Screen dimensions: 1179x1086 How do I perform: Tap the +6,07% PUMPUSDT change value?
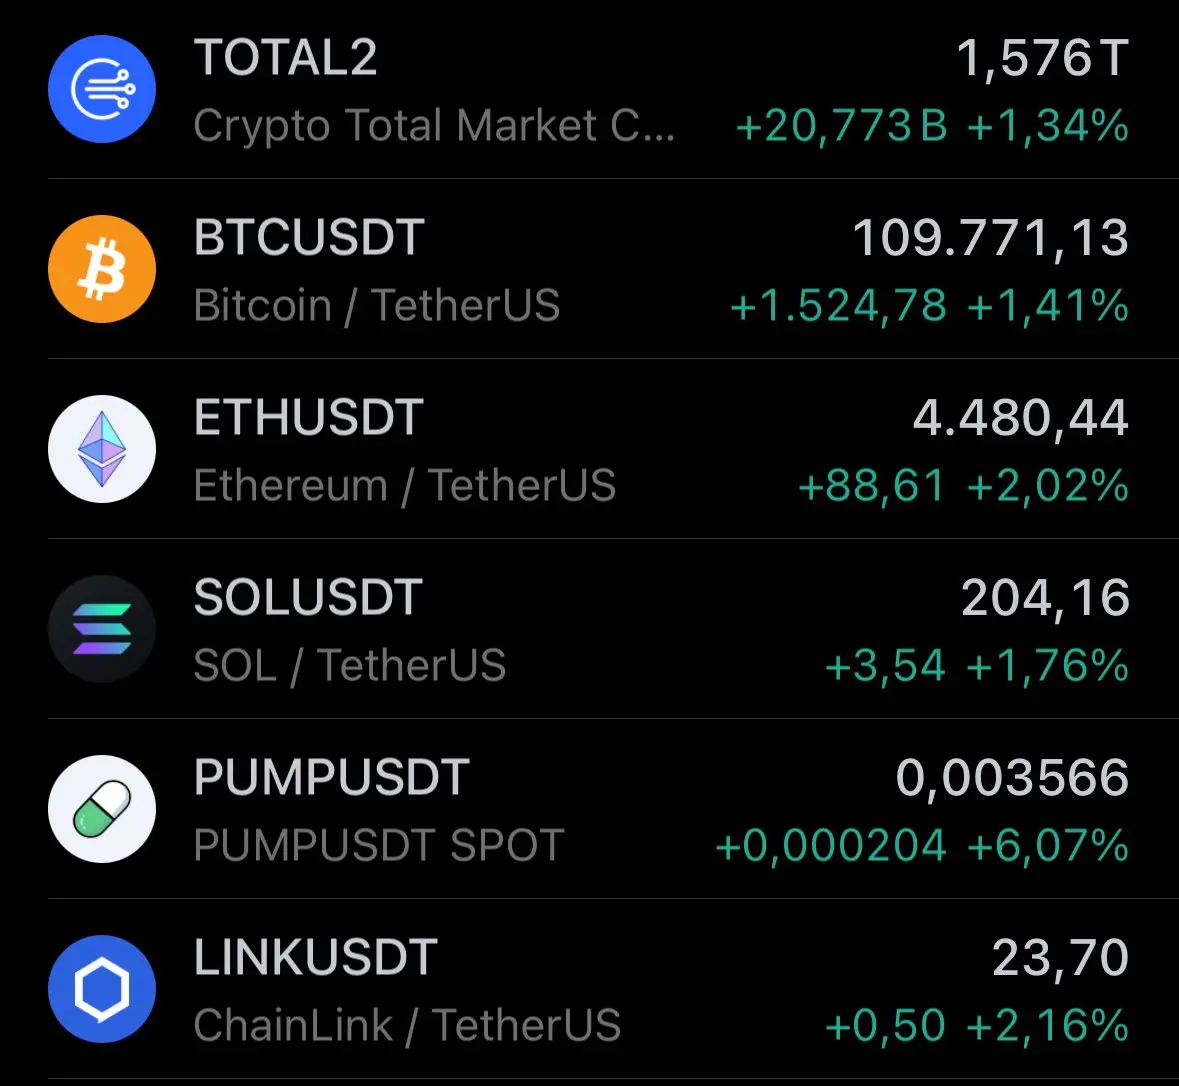(x=1047, y=845)
